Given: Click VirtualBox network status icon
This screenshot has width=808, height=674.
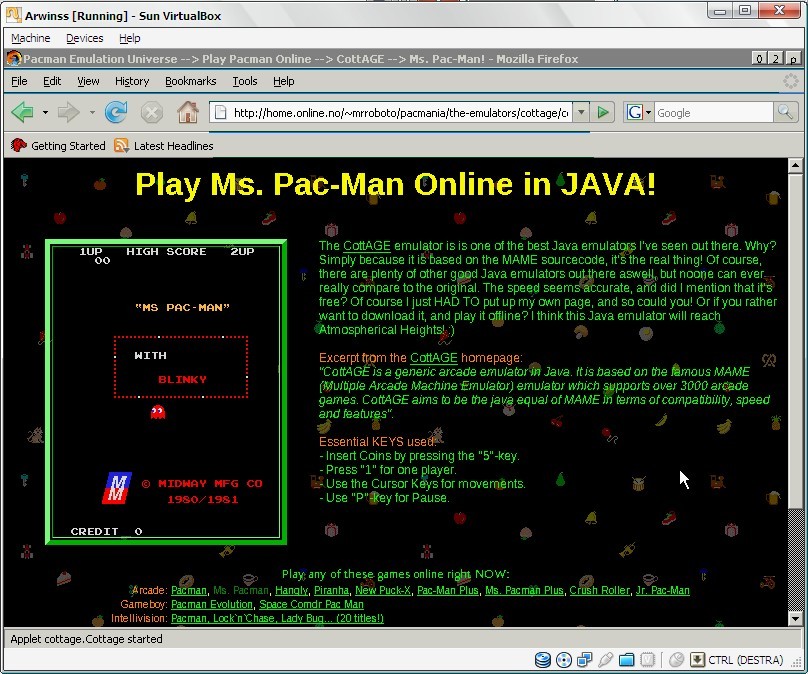Looking at the screenshot, I should click(585, 660).
